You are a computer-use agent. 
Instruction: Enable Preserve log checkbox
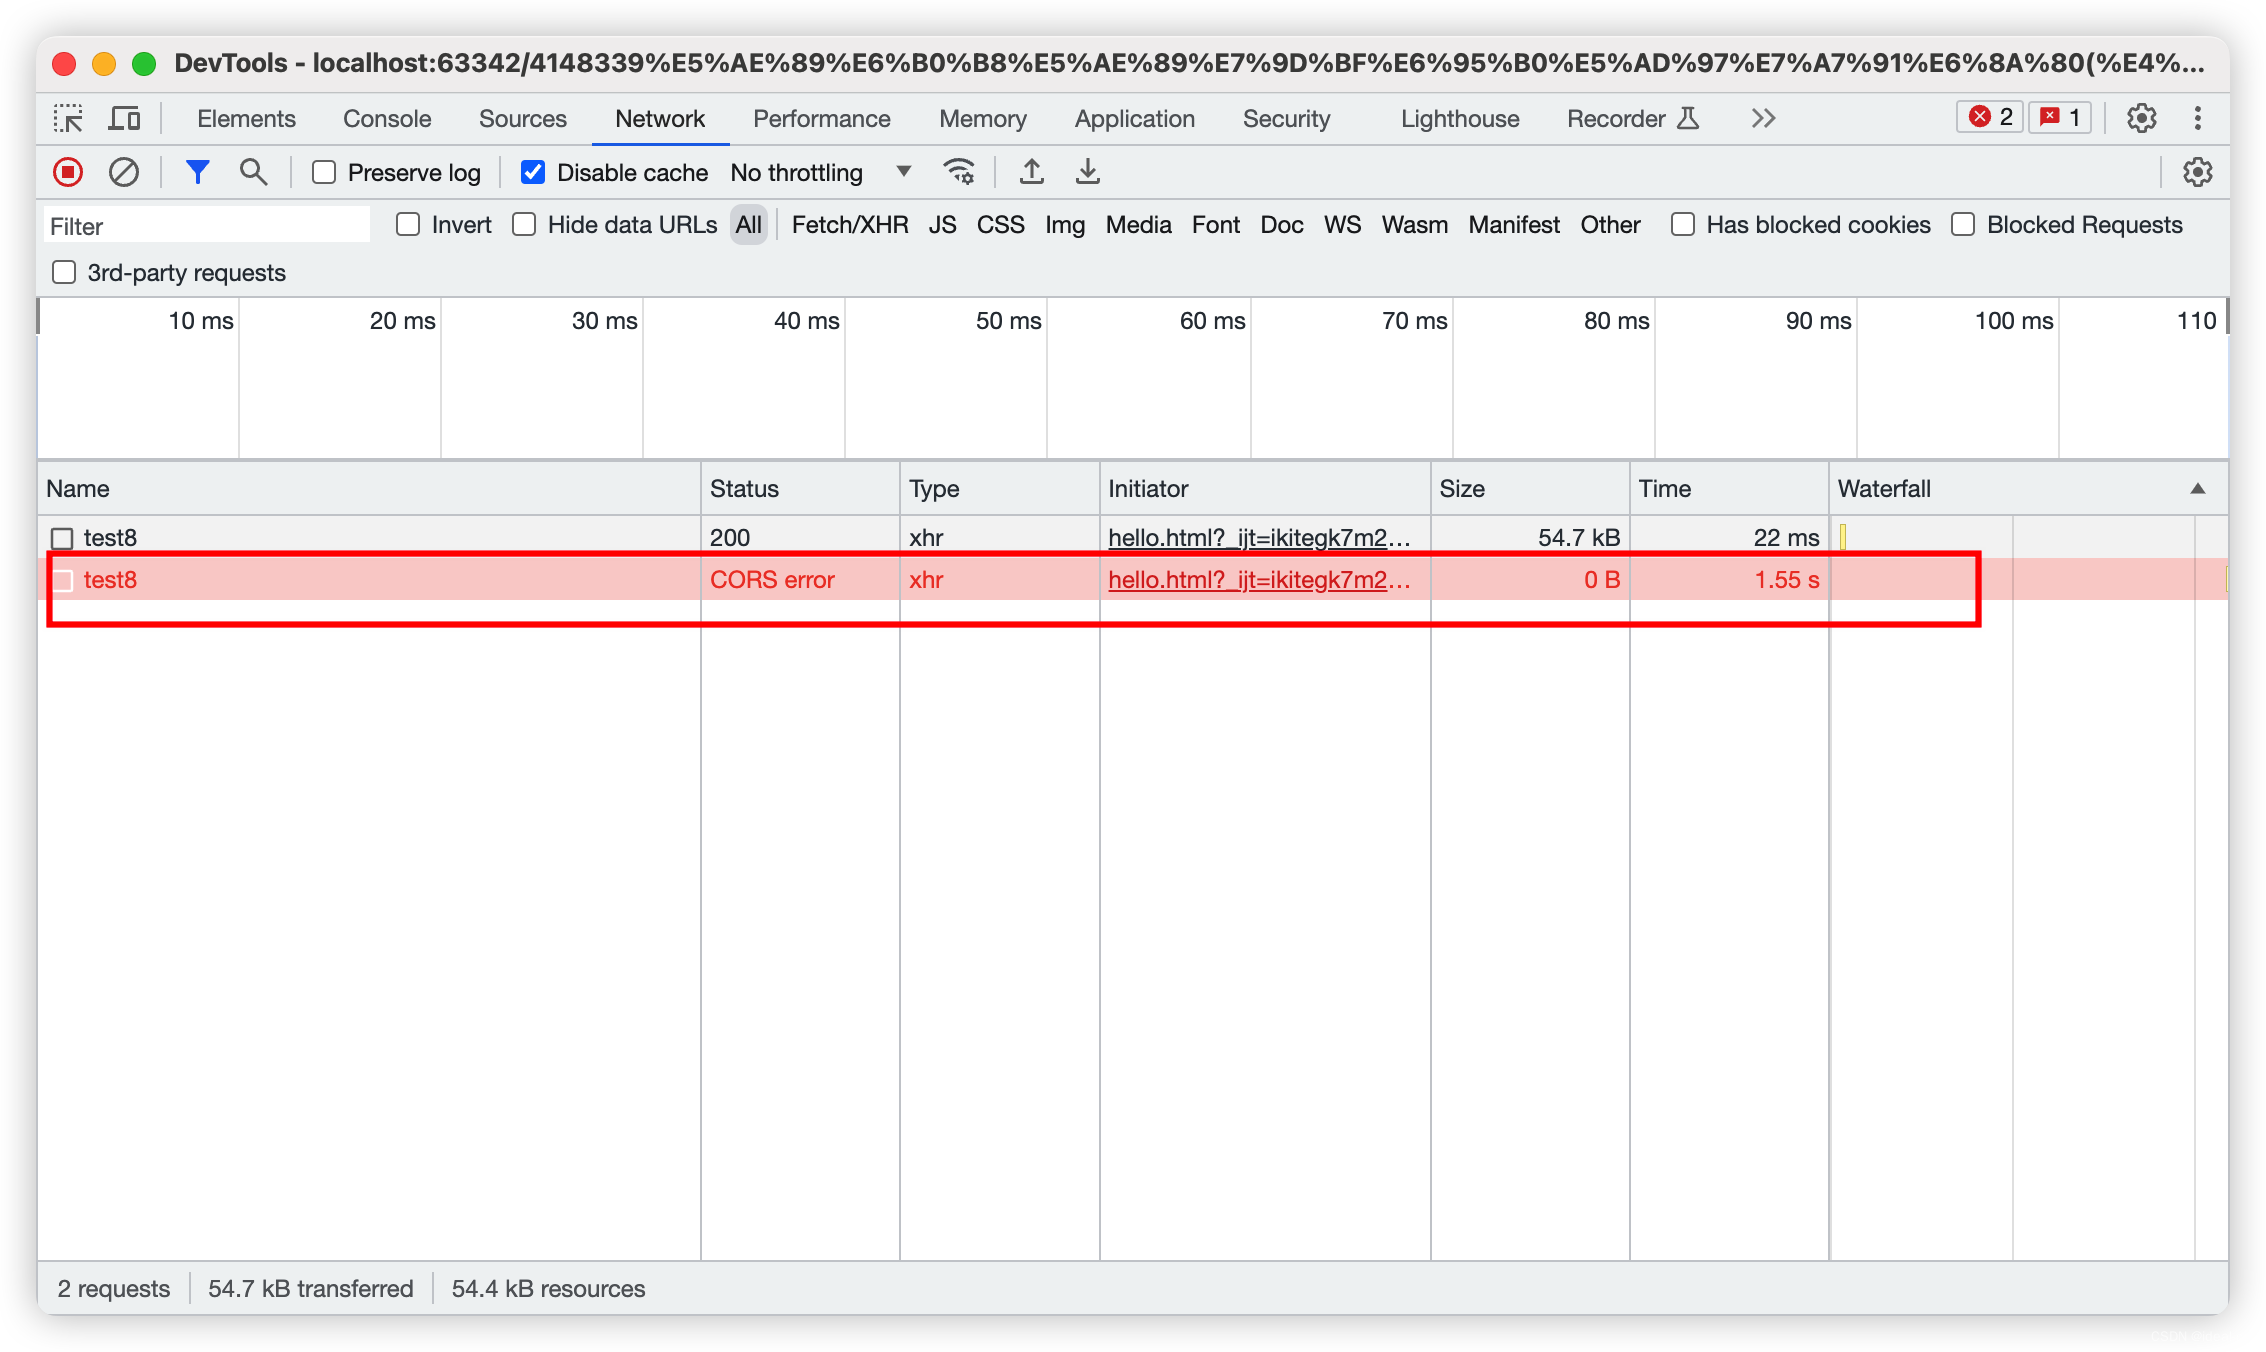(324, 172)
